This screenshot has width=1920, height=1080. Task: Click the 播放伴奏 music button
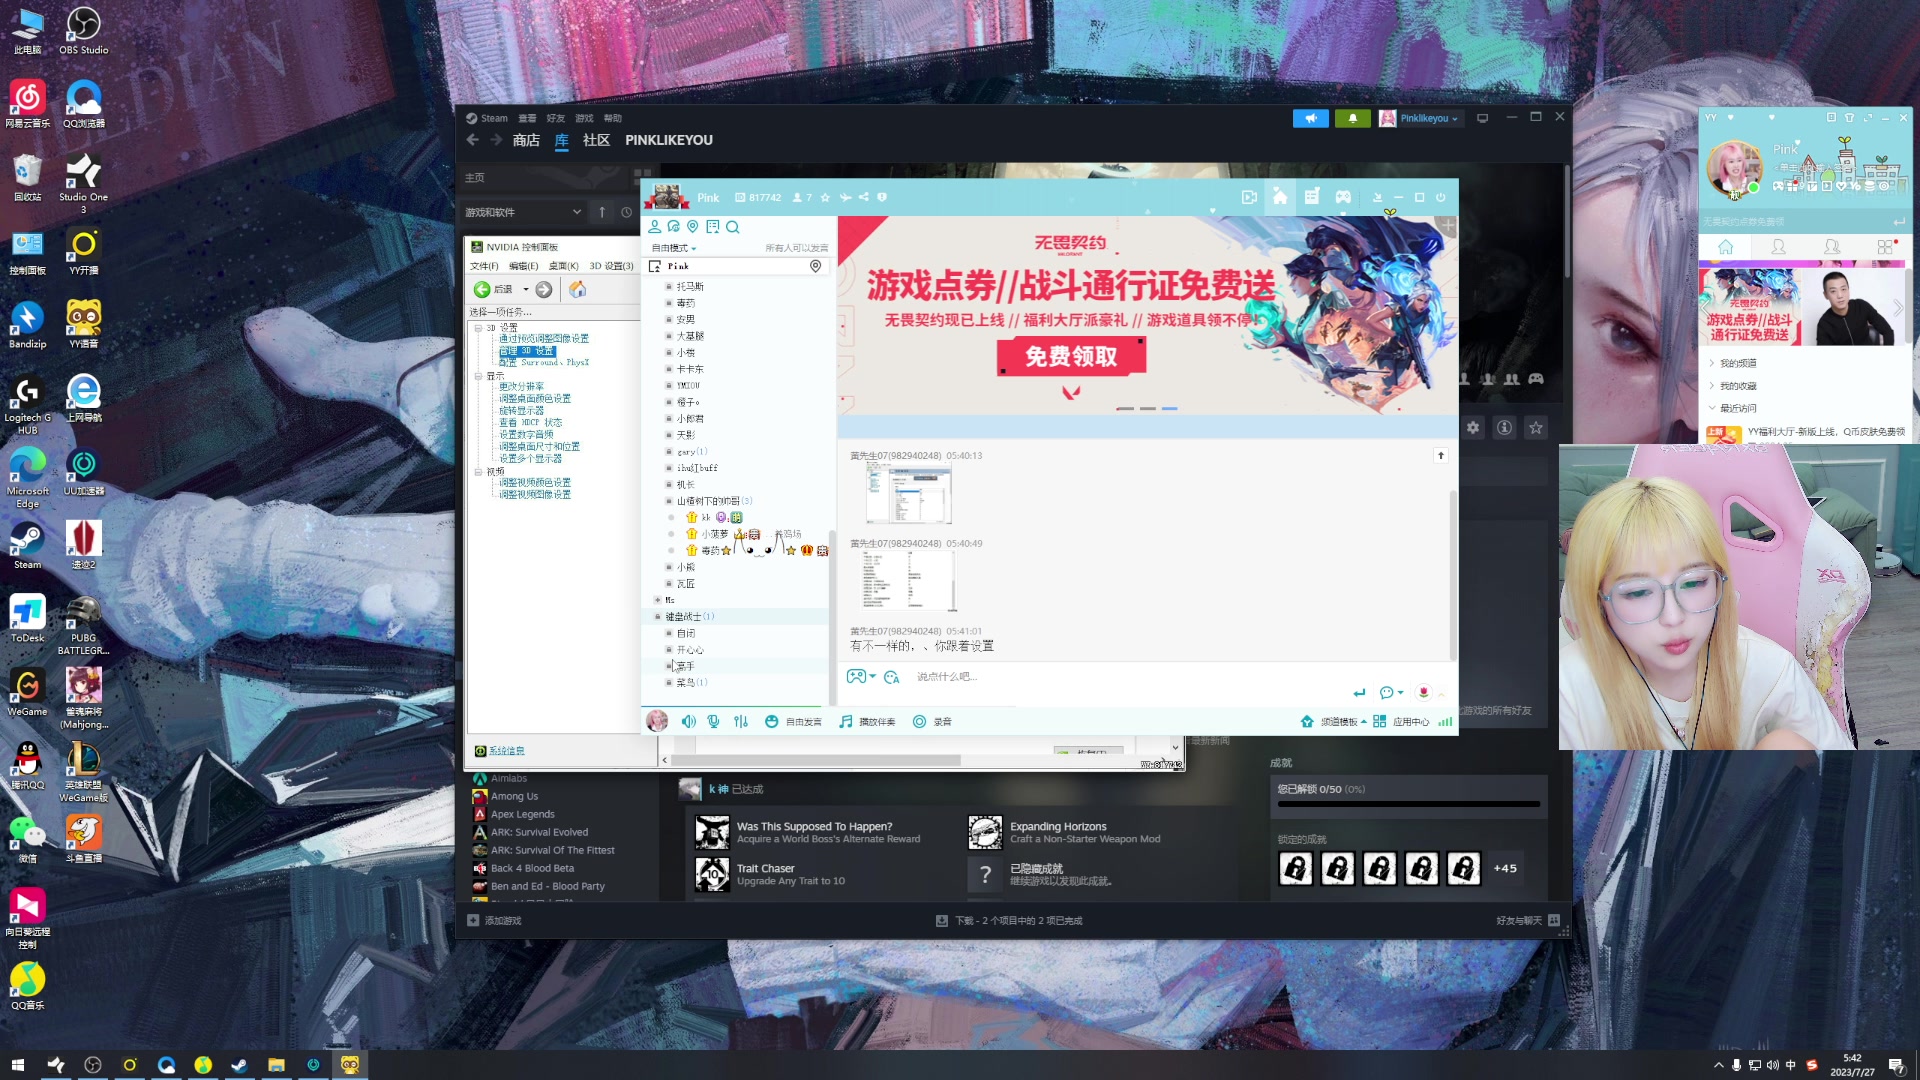tap(867, 722)
